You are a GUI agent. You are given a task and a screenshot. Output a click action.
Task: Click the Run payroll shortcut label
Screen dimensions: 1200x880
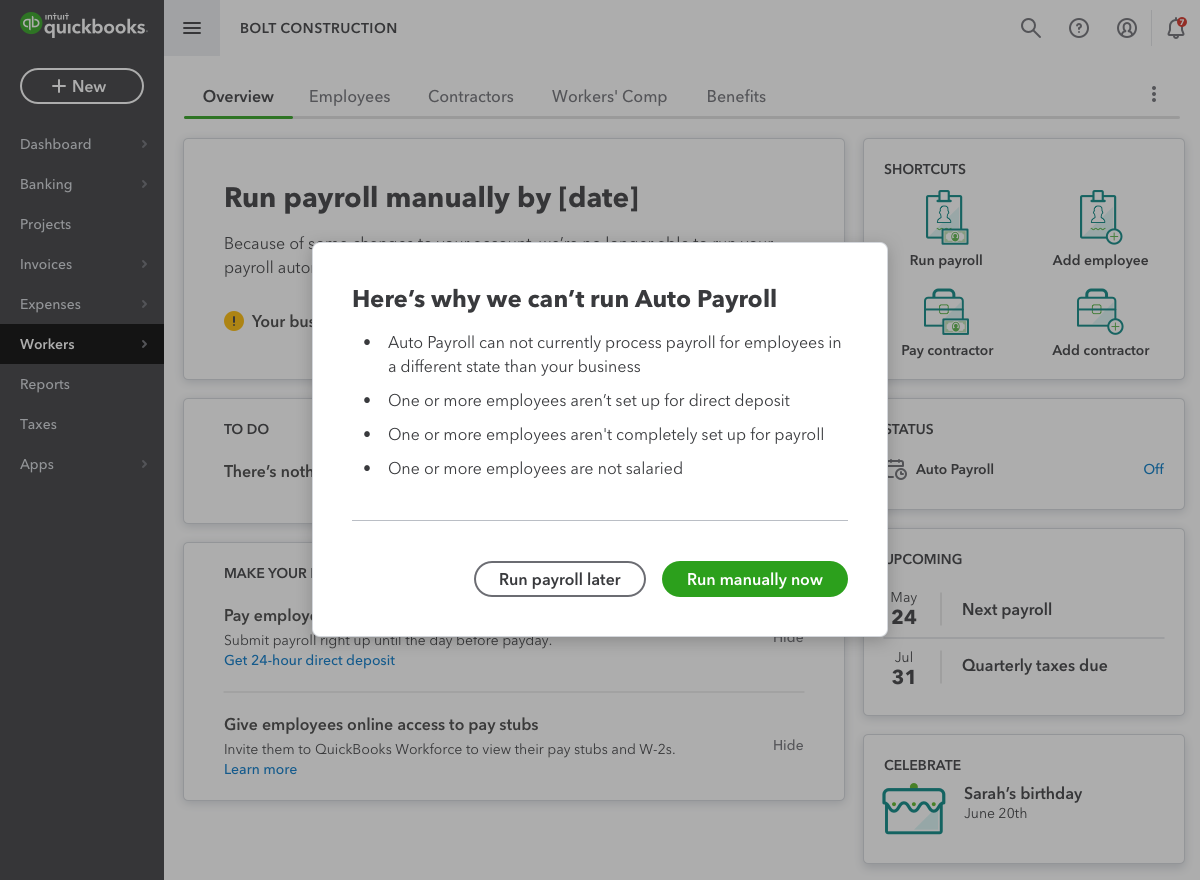(946, 260)
